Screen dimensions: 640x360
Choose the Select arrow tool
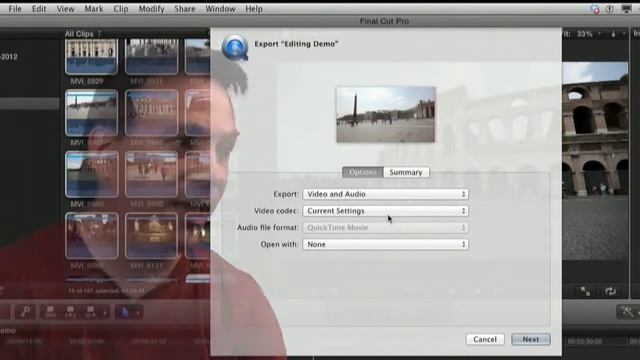point(124,312)
